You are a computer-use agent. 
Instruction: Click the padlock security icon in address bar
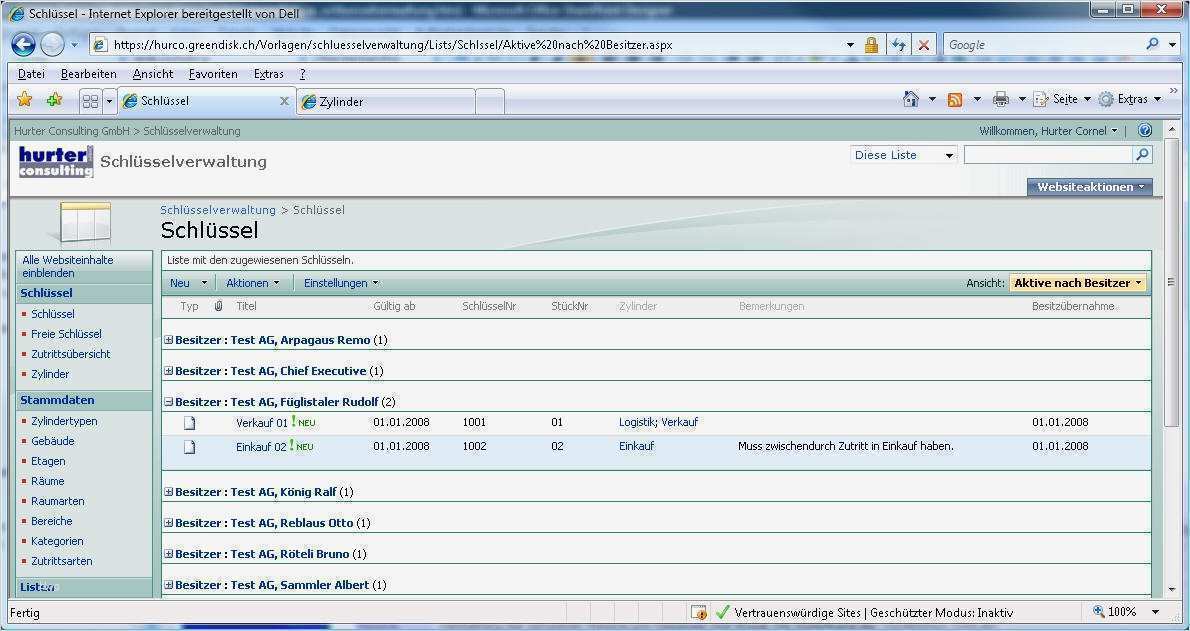click(871, 45)
